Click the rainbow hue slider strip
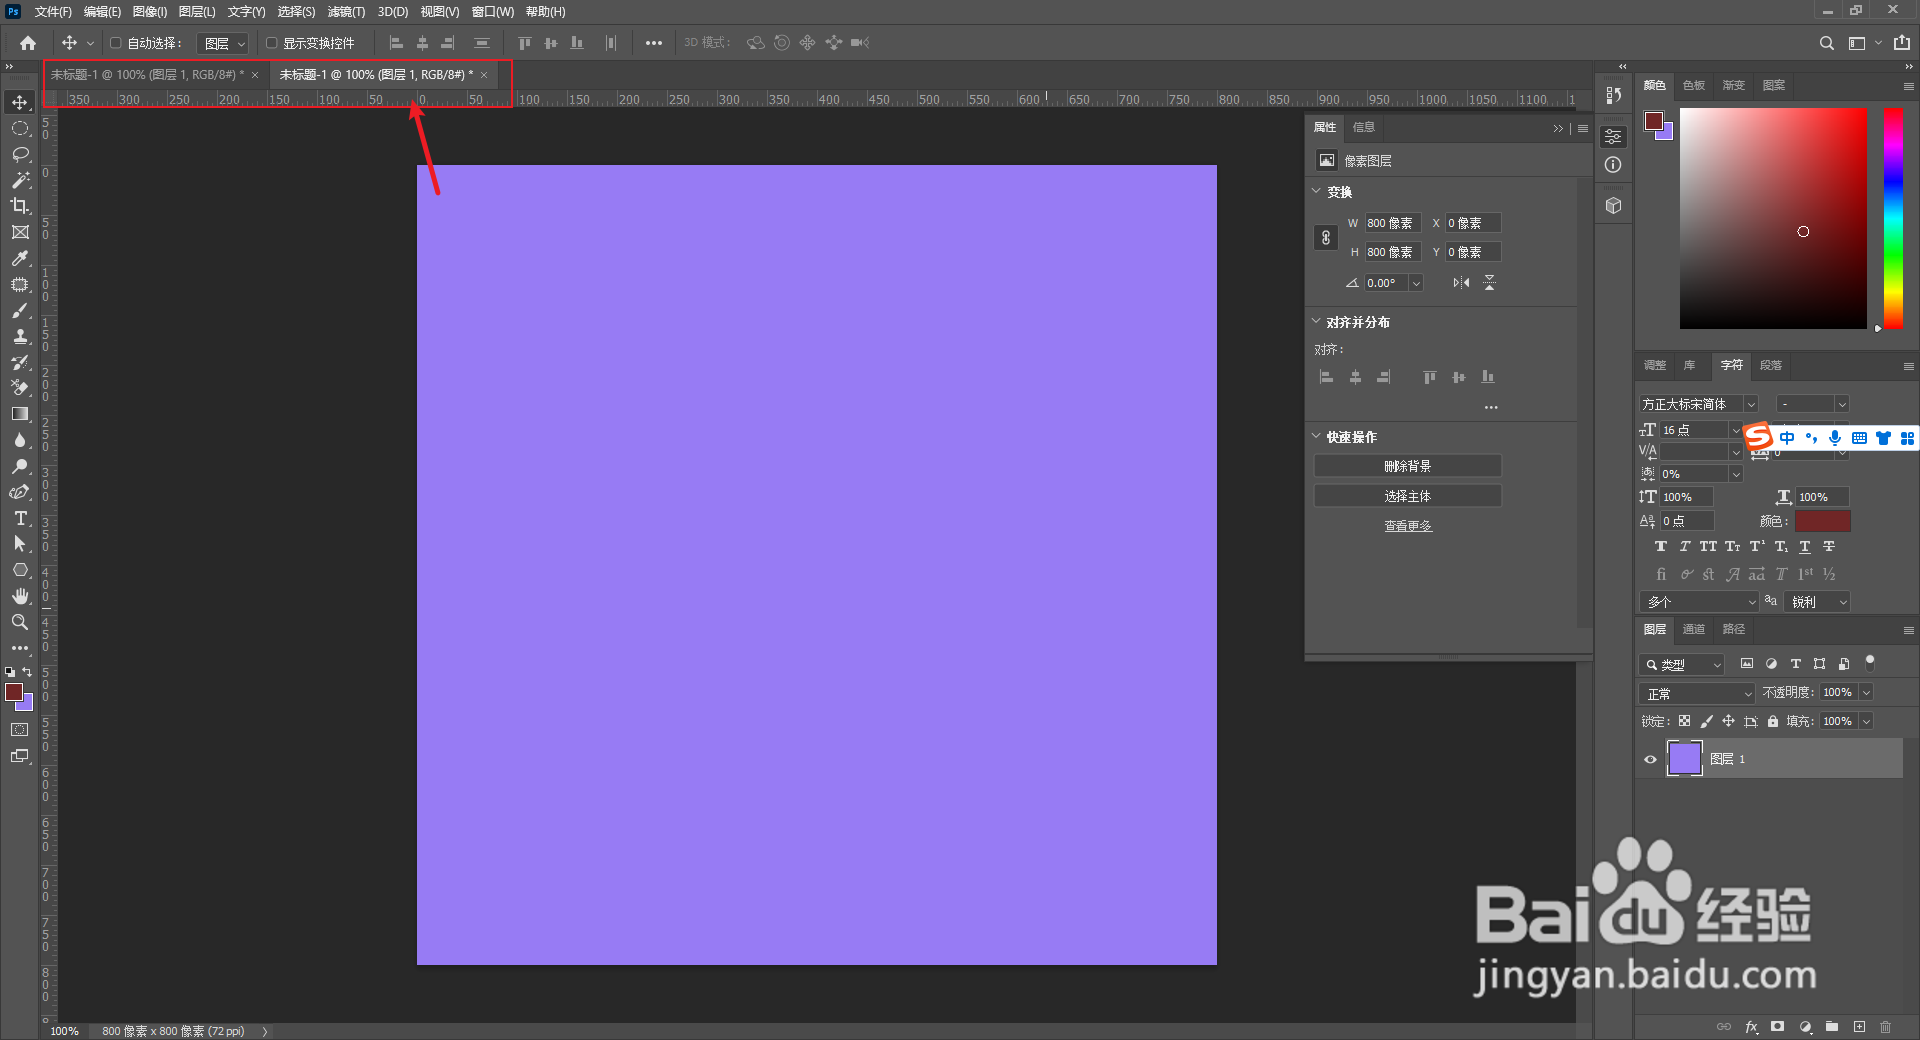The height and width of the screenshot is (1040, 1920). [x=1893, y=218]
